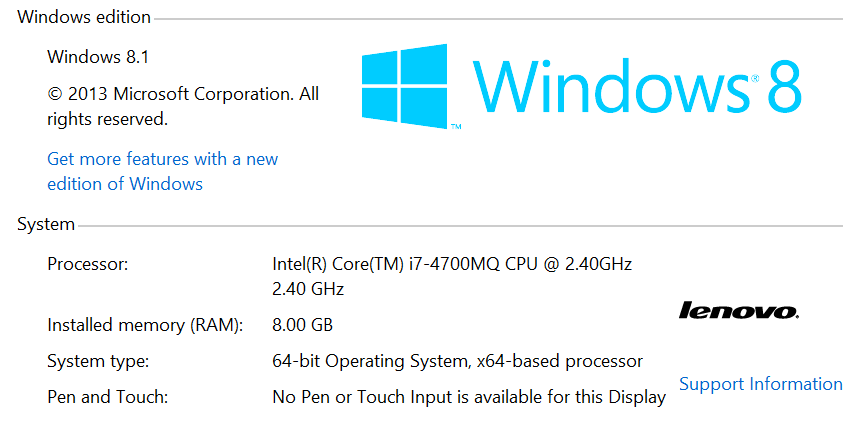Click the 'edition of Windows' link line

click(125, 184)
